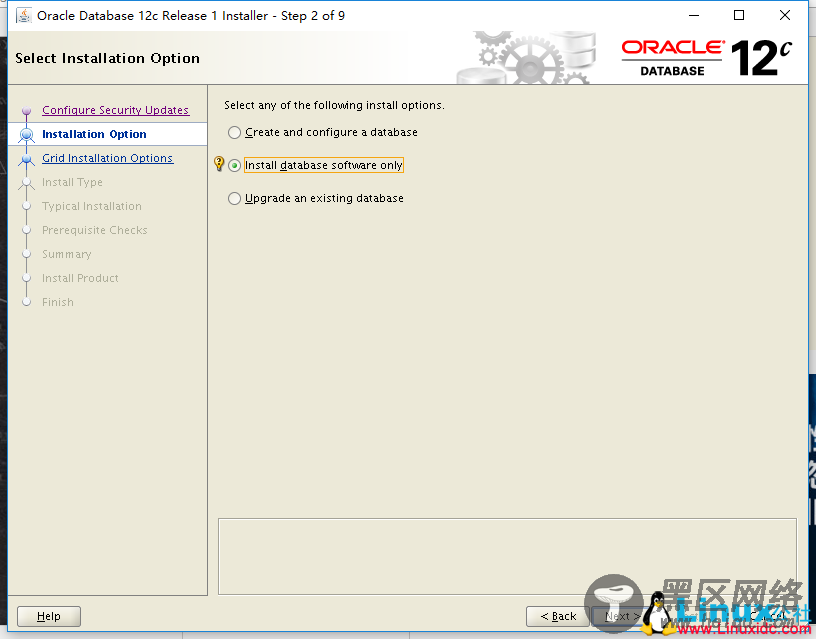Click the Summary step label
Screen dimensions: 816x639
coord(67,254)
